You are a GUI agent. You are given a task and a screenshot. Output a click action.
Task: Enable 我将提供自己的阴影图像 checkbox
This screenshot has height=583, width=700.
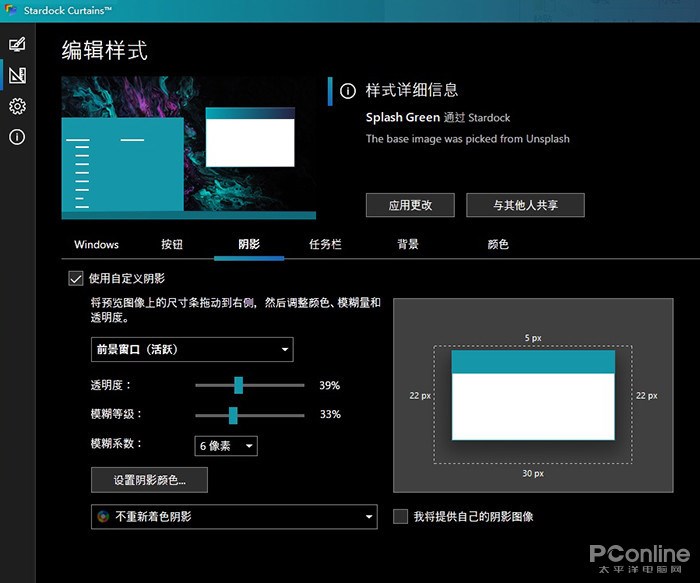click(400, 516)
